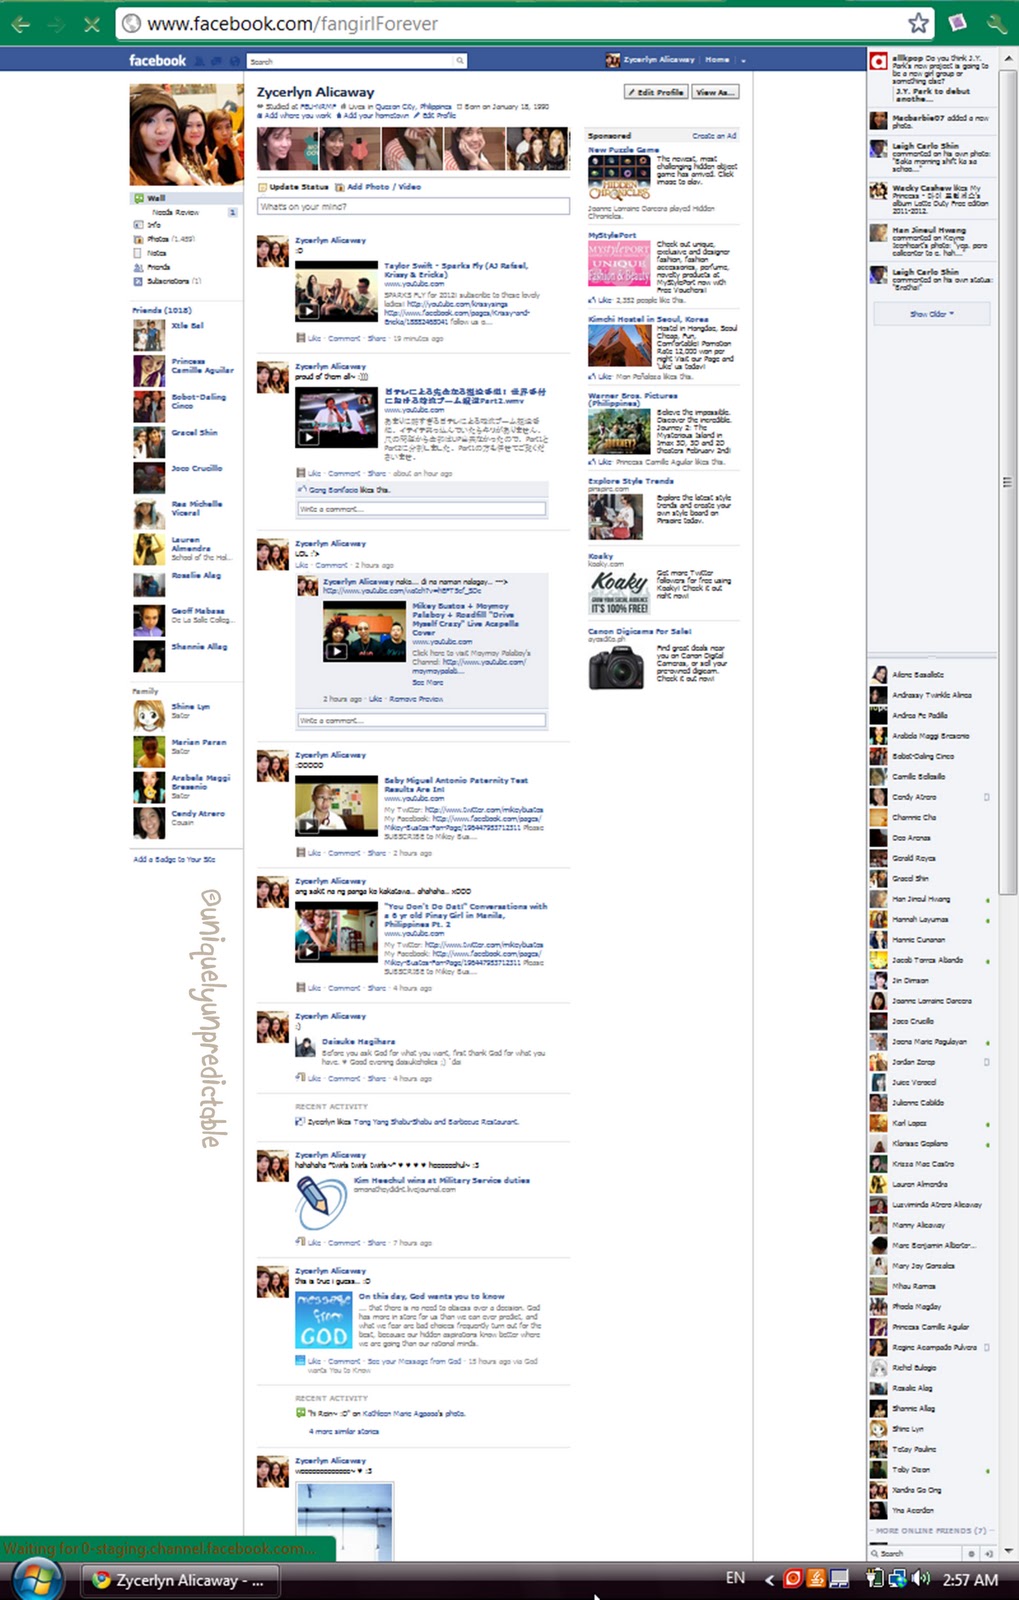Image resolution: width=1019 pixels, height=1600 pixels.
Task: Open friend requests icon in Facebook bar
Action: [199, 61]
